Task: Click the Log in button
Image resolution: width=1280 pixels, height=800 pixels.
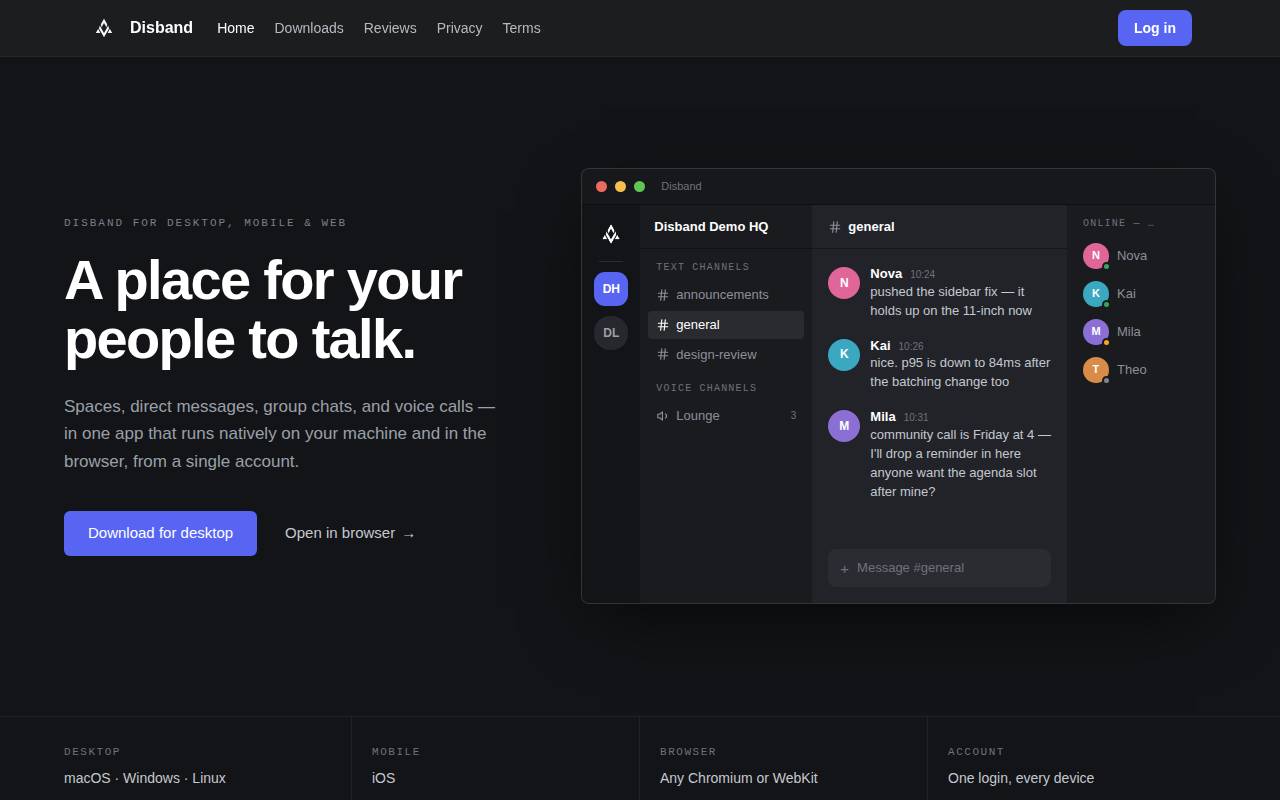Action: 1155,28
